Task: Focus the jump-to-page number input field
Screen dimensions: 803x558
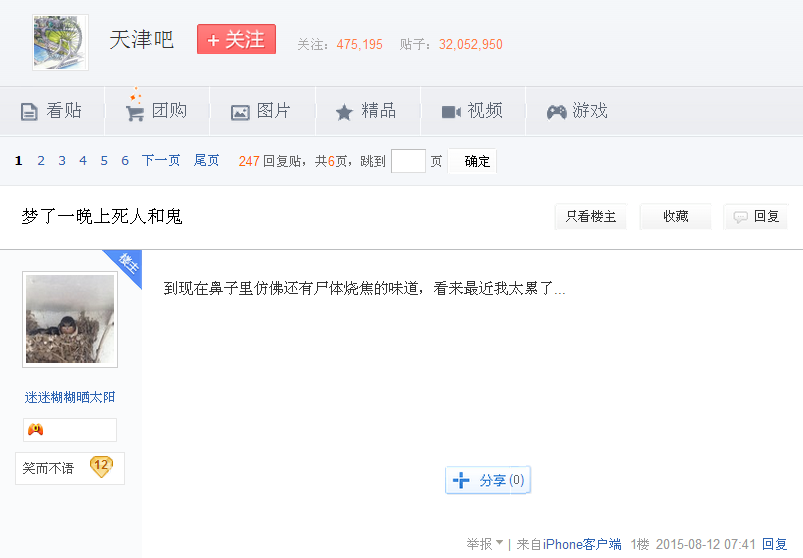Action: coord(408,161)
